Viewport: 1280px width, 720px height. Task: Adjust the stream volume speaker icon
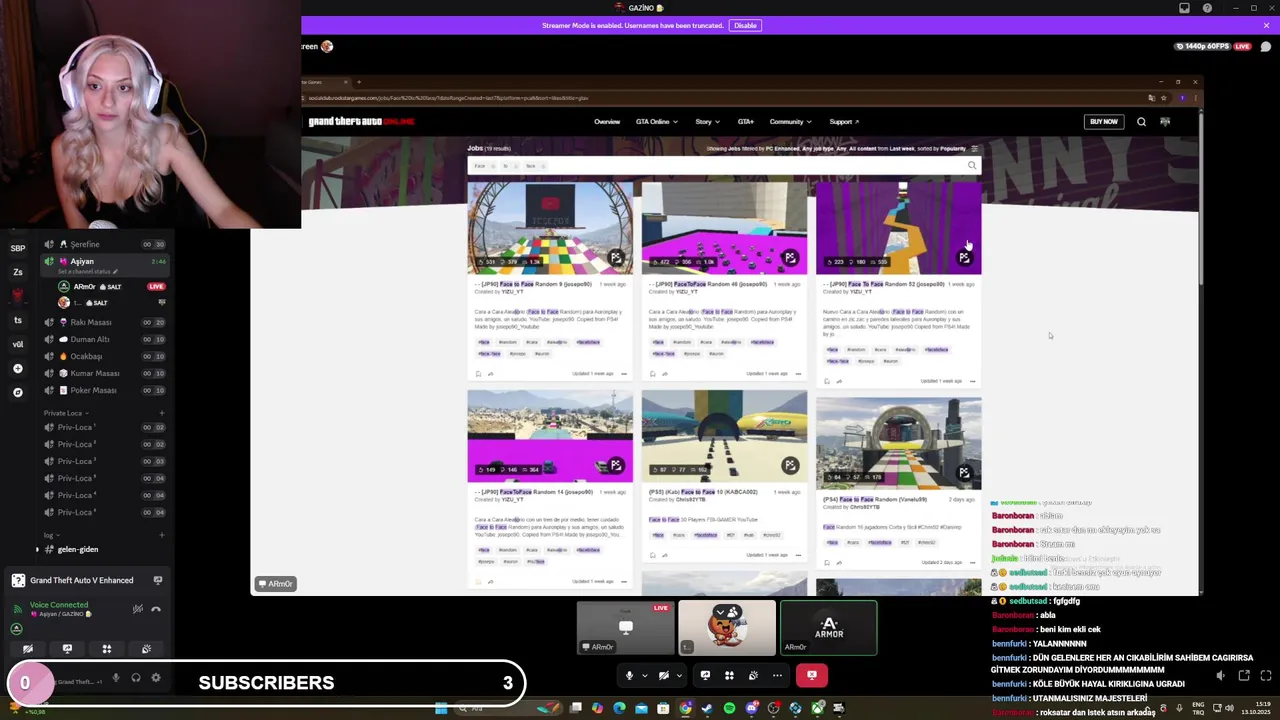(x=1220, y=676)
